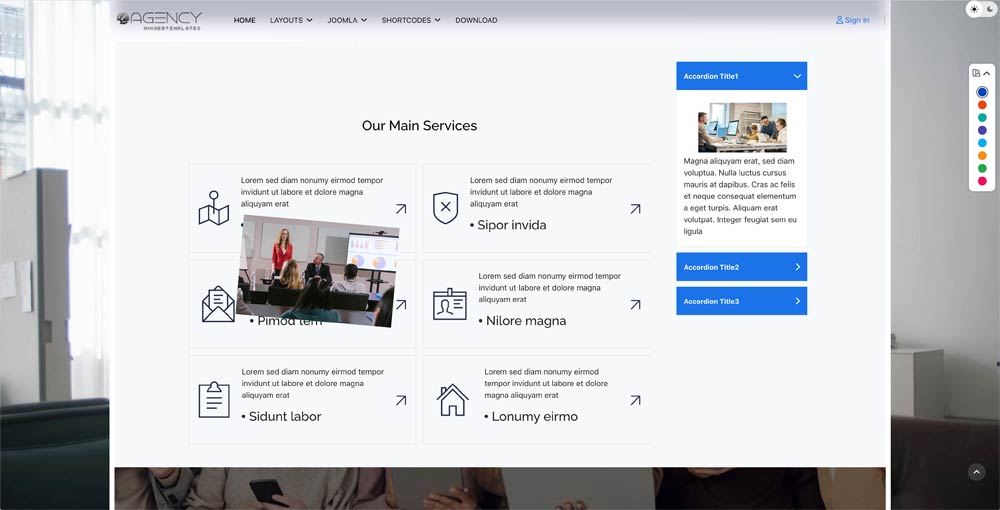Click the Sign In link
The height and width of the screenshot is (510, 1000).
[852, 20]
